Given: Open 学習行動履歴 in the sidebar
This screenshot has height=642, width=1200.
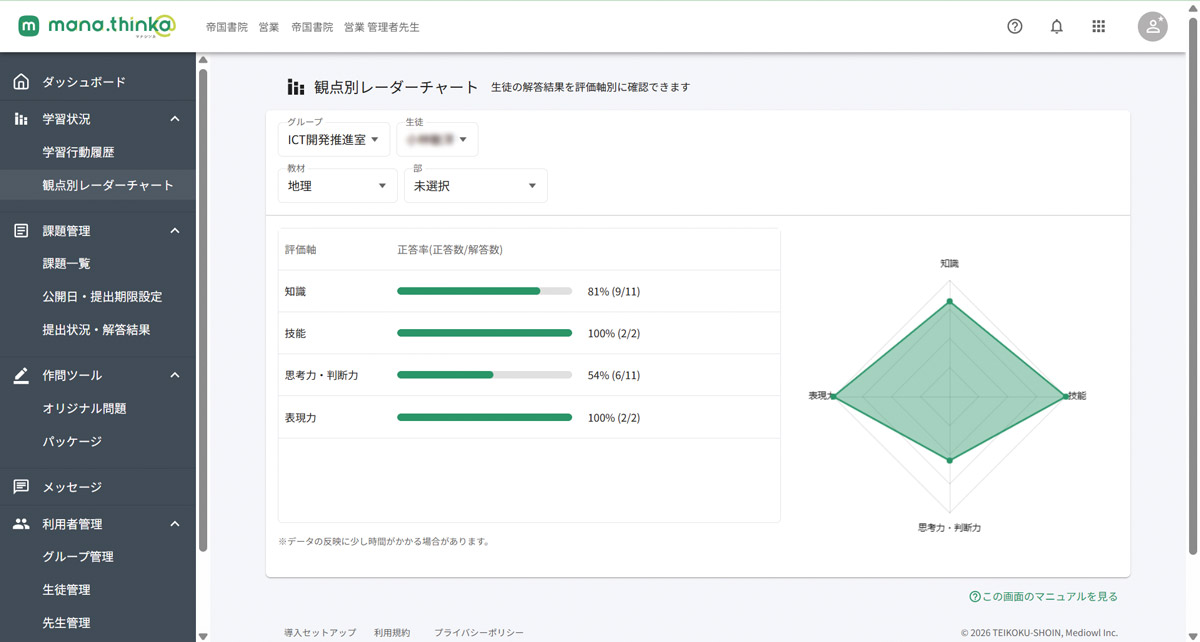Looking at the screenshot, I should (78, 153).
